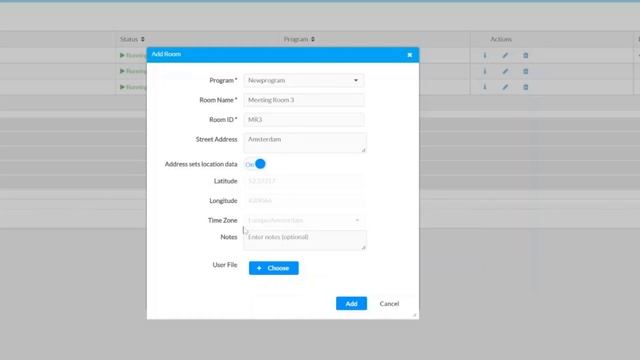Image resolution: width=640 pixels, height=360 pixels.
Task: Cancel the Add Room dialog
Action: pyautogui.click(x=389, y=304)
